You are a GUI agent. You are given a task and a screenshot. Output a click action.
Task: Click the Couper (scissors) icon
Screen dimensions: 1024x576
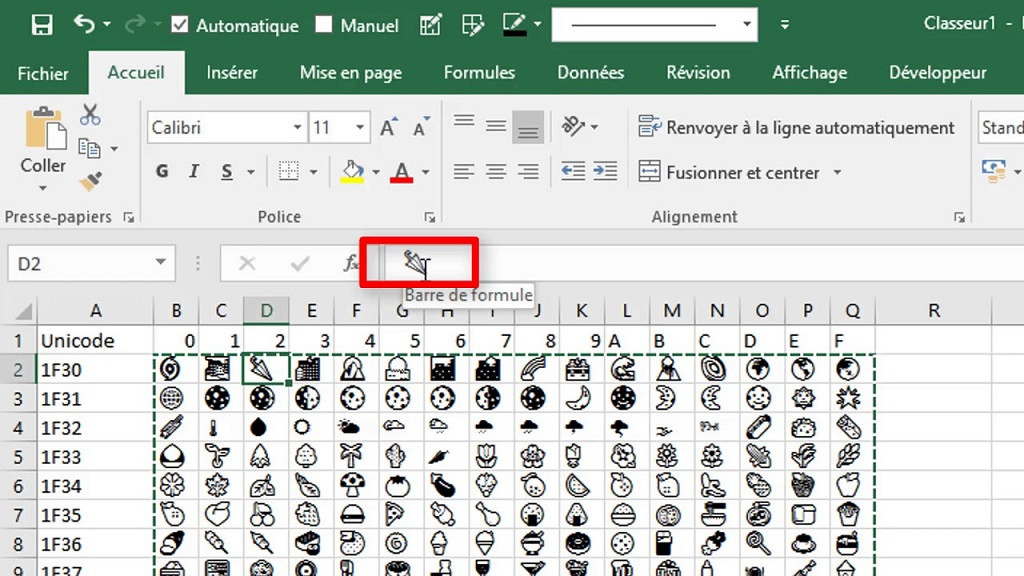pyautogui.click(x=89, y=115)
